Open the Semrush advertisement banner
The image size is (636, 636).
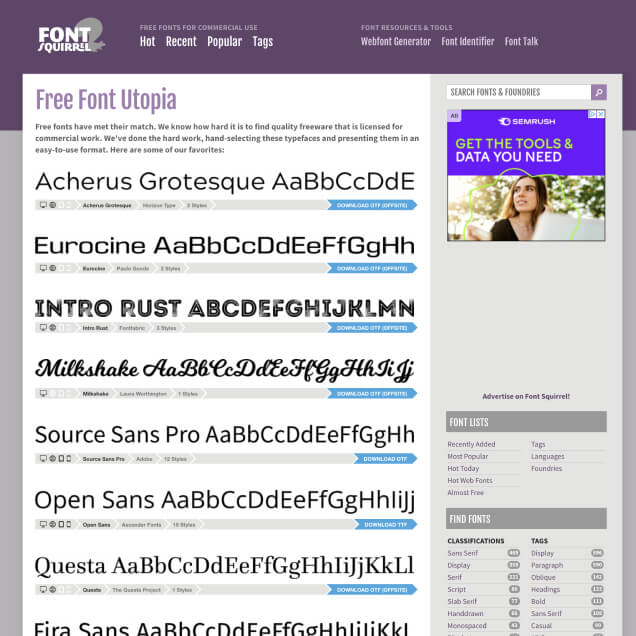(526, 175)
